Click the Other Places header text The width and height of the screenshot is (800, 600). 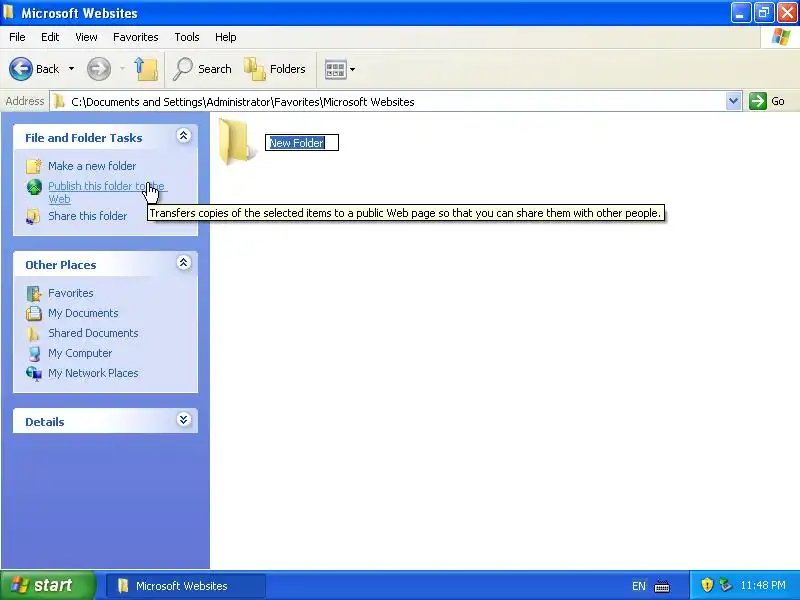[x=61, y=265]
